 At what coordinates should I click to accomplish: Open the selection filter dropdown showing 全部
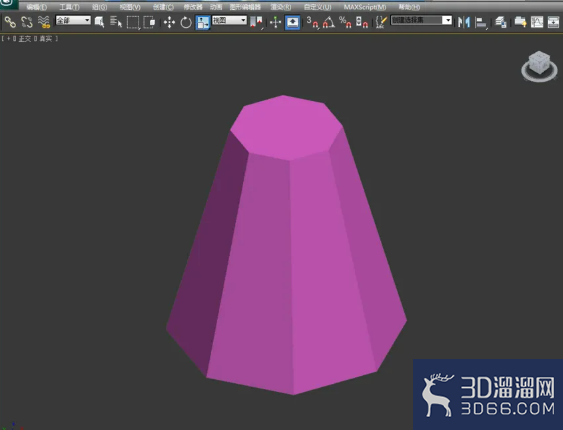click(73, 20)
